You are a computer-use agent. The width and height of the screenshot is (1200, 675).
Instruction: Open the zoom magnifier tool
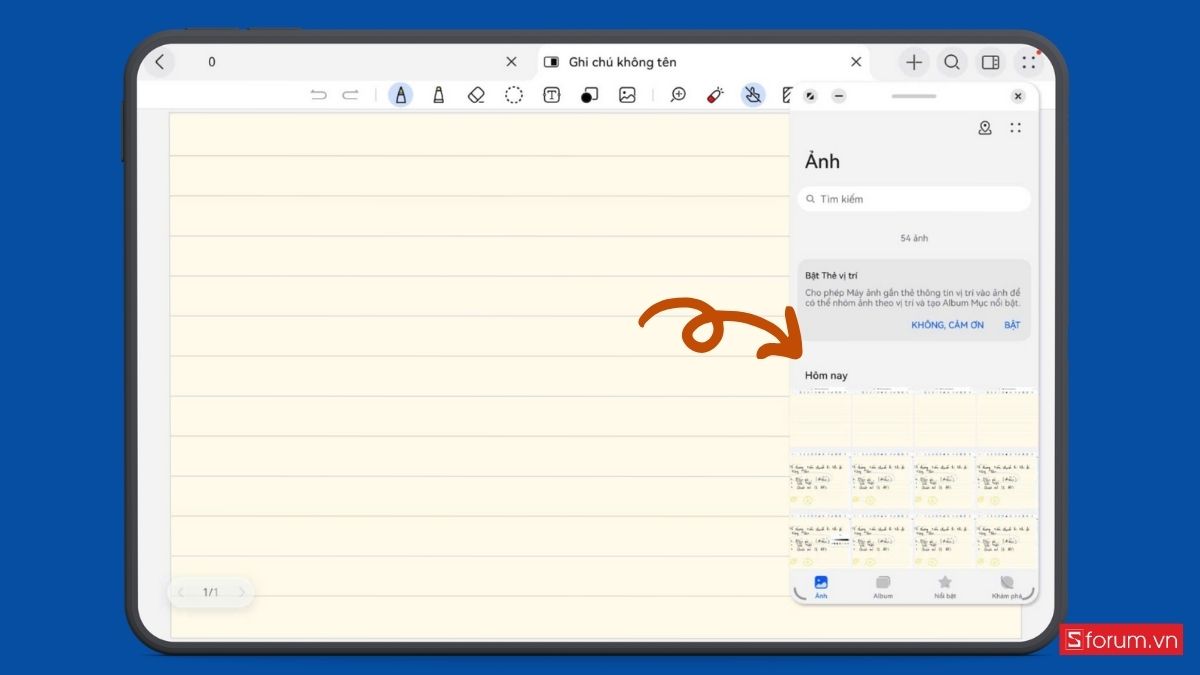click(x=678, y=95)
